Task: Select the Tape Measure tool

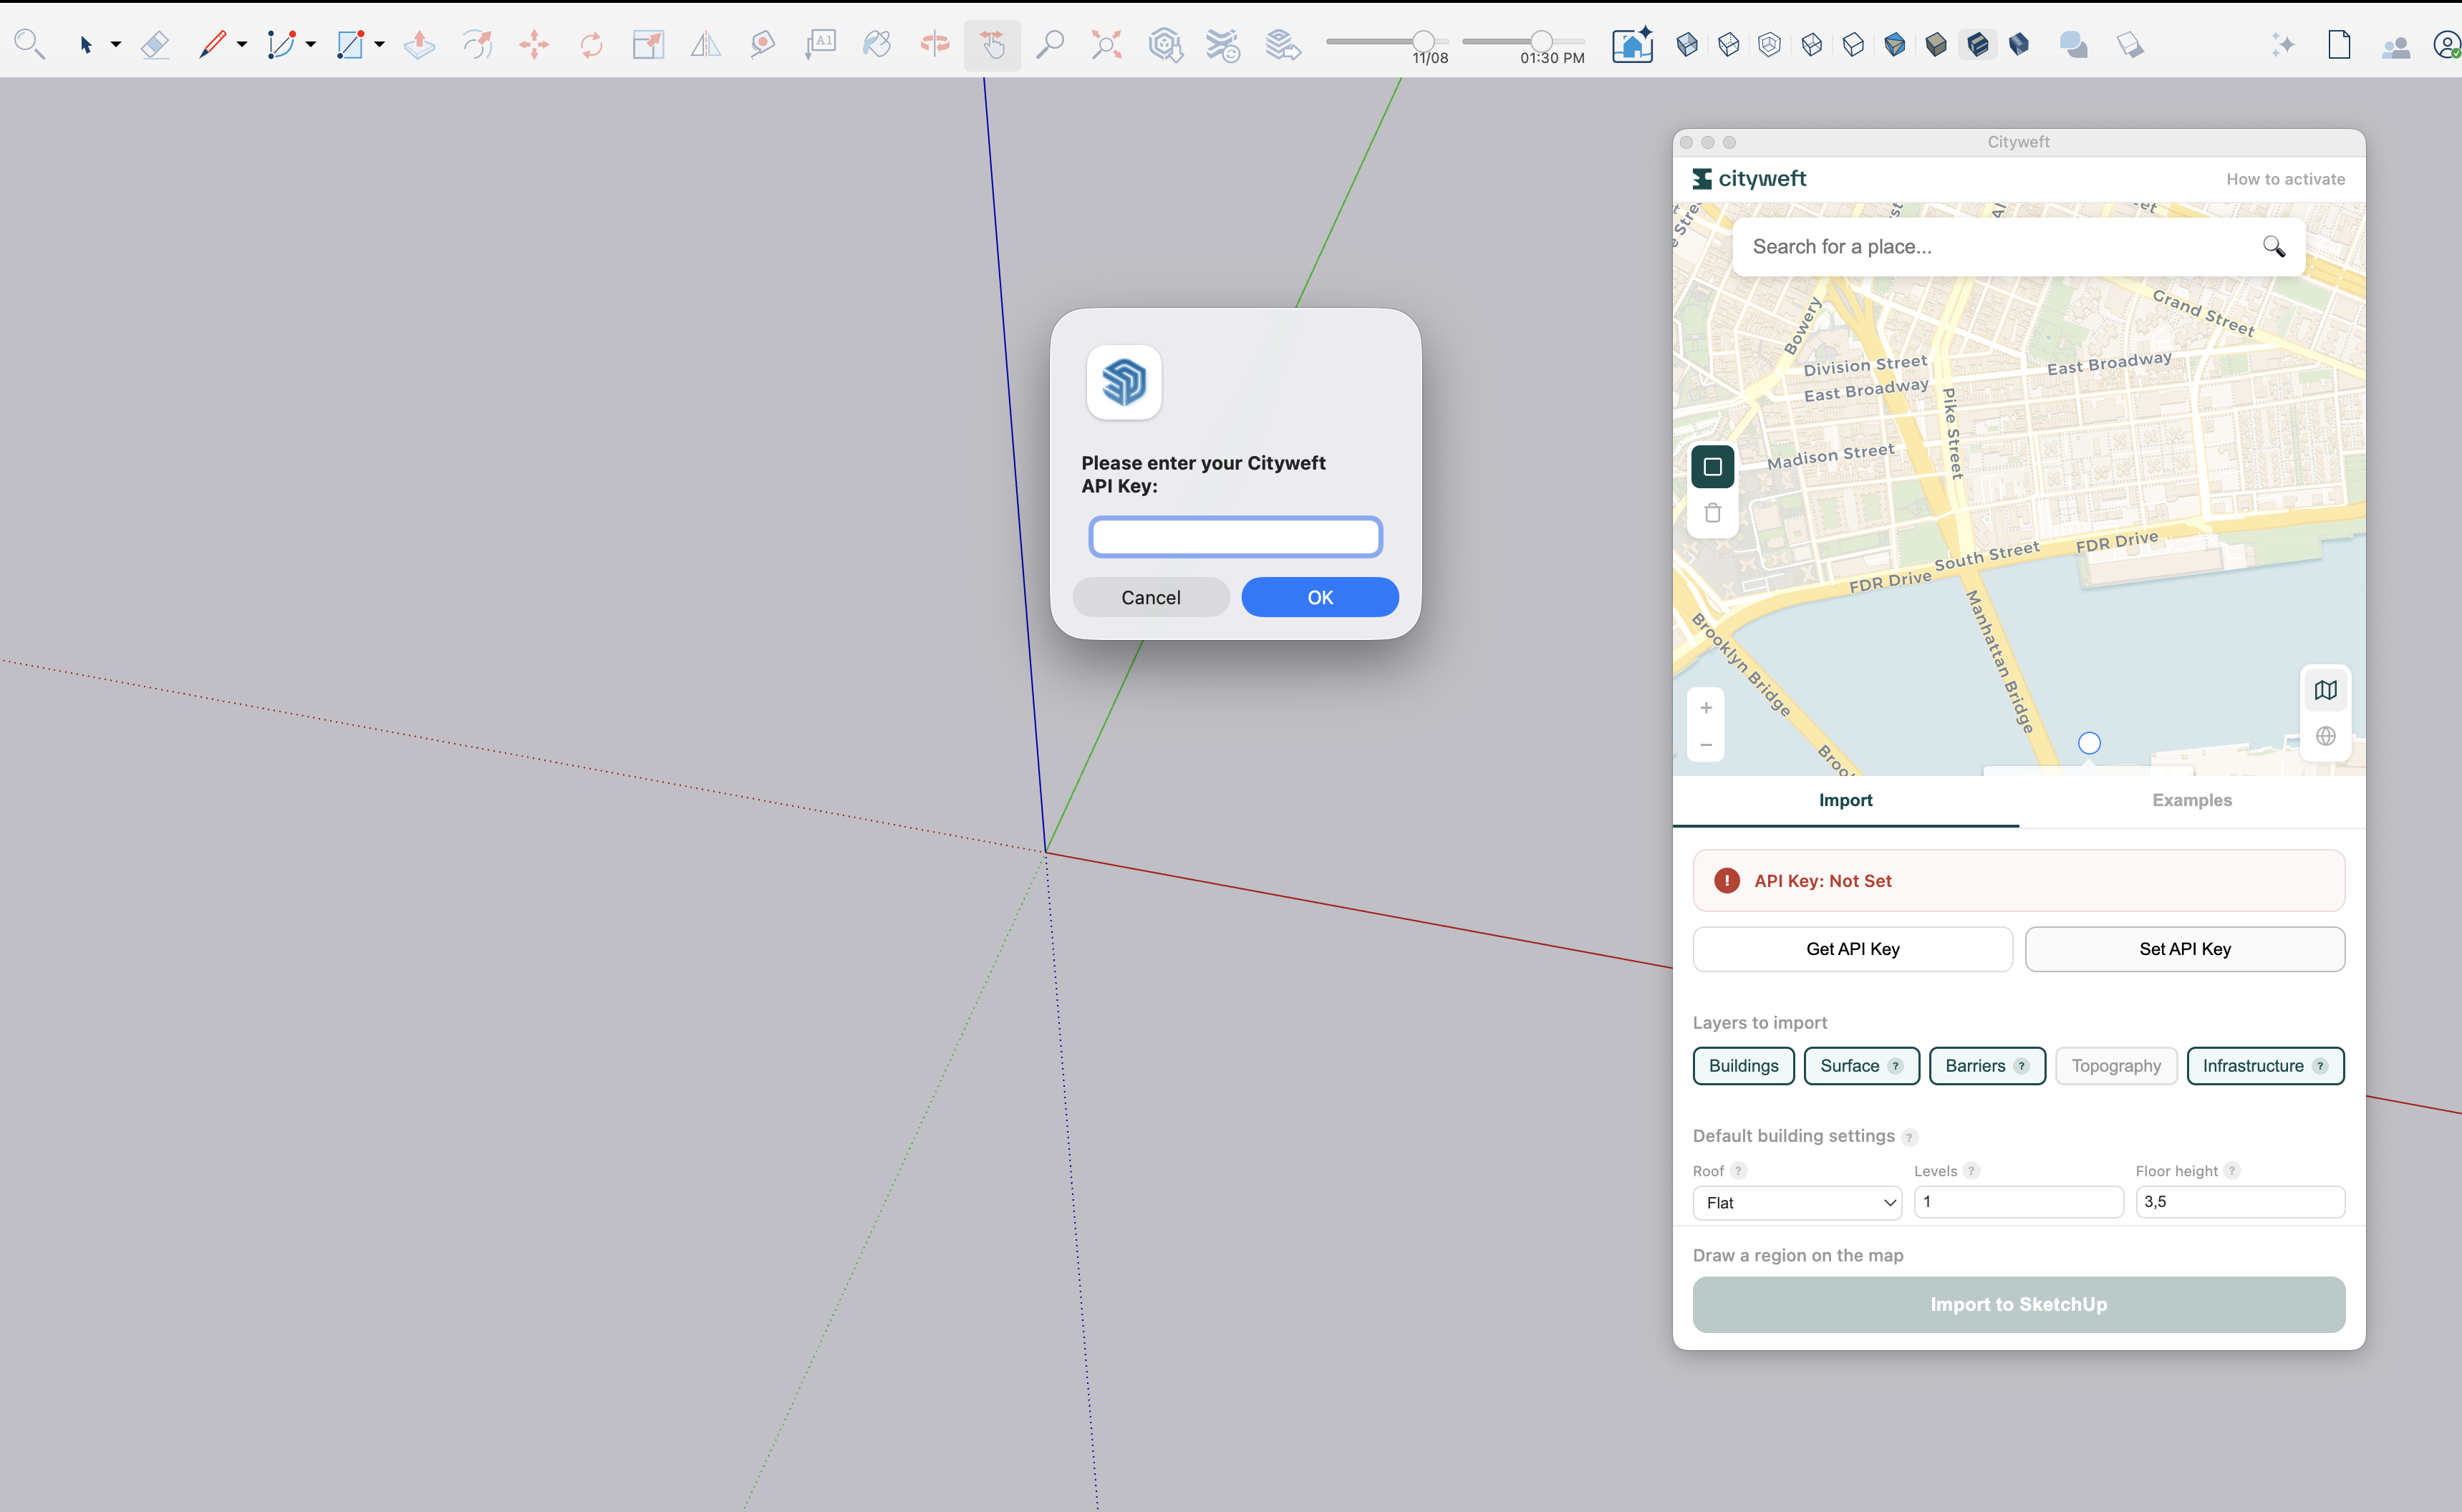Action: pos(762,44)
